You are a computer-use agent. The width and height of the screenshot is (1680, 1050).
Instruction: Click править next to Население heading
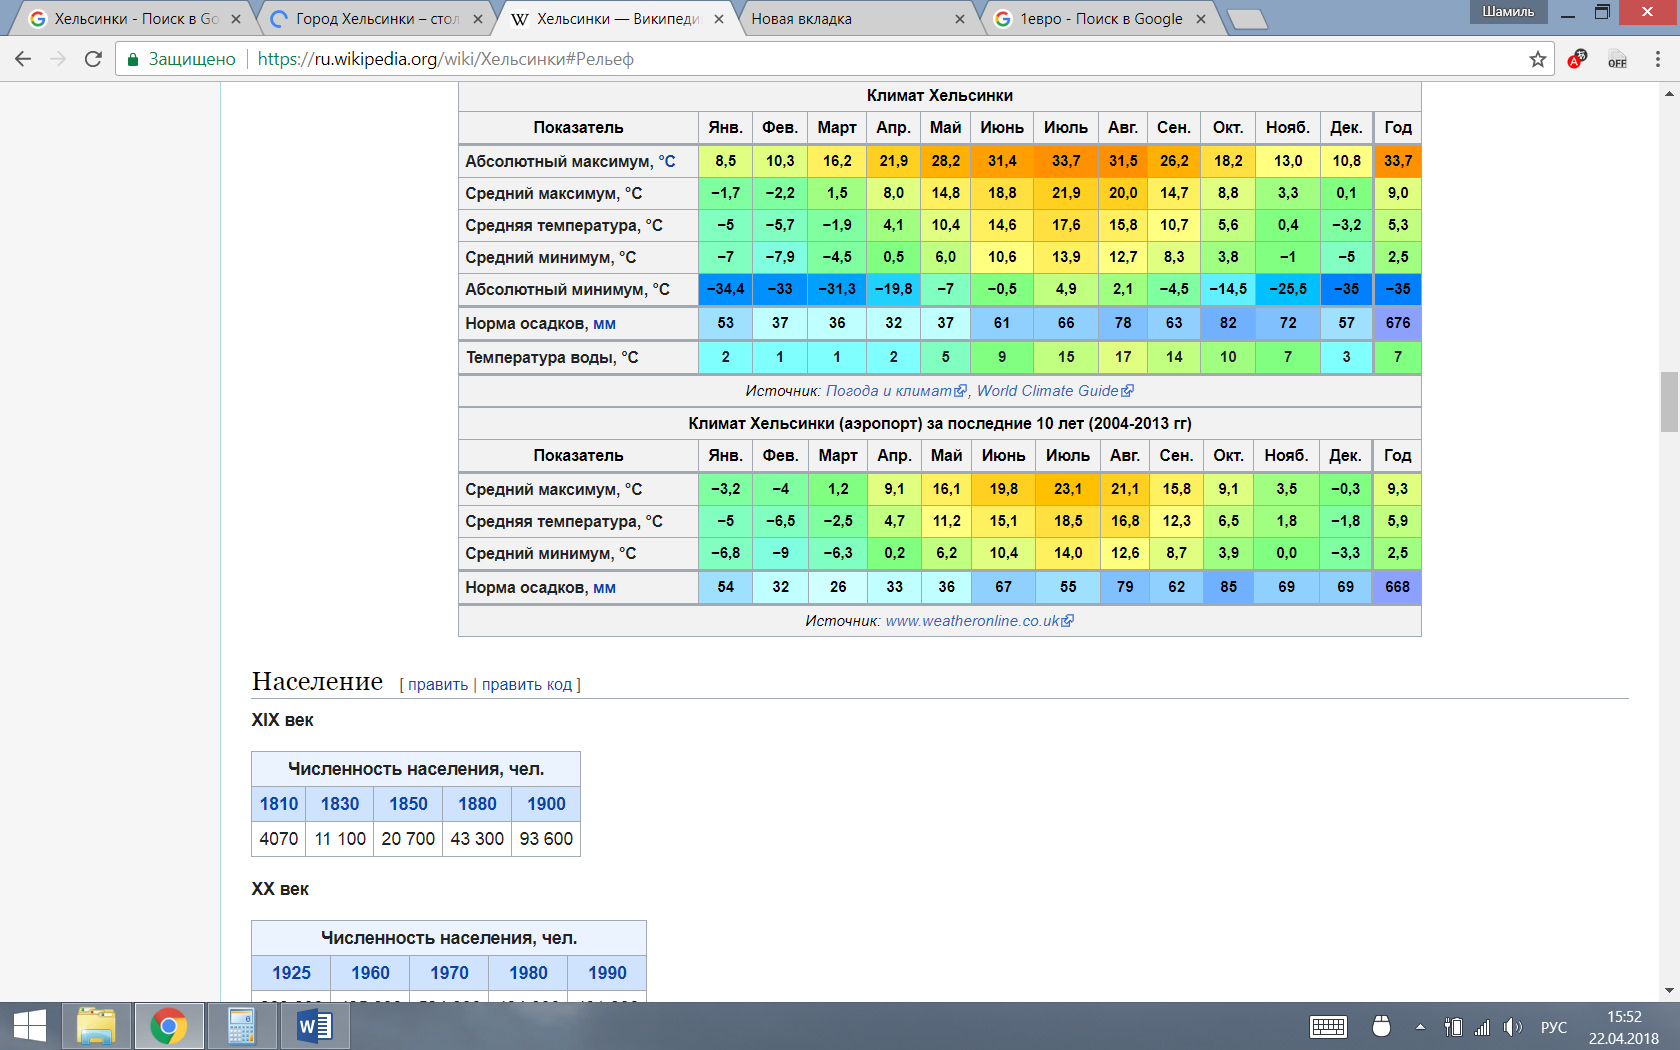tap(438, 685)
